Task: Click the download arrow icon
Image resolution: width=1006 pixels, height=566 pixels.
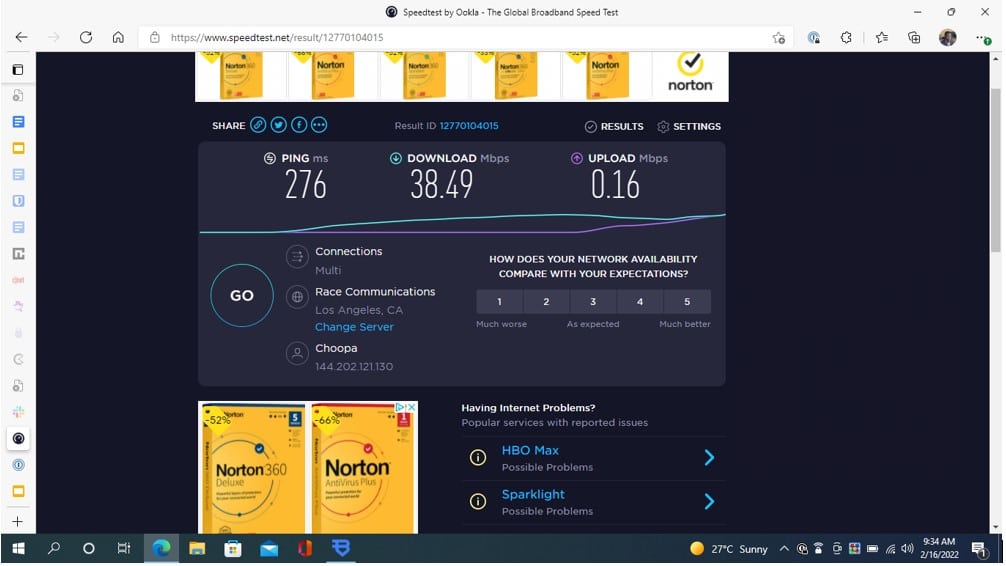Action: (x=396, y=159)
